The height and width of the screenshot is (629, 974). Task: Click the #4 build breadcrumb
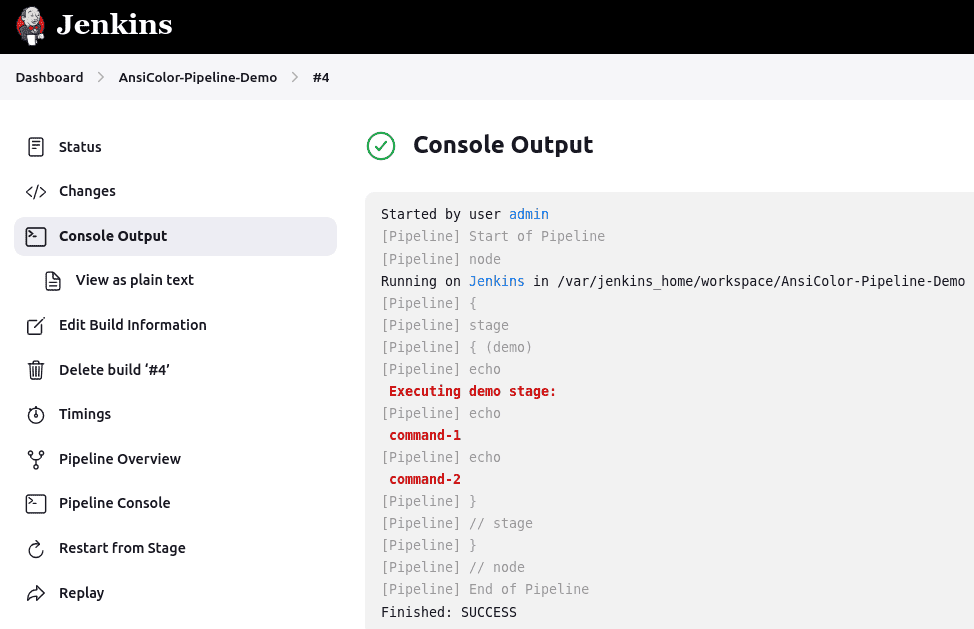(x=321, y=78)
